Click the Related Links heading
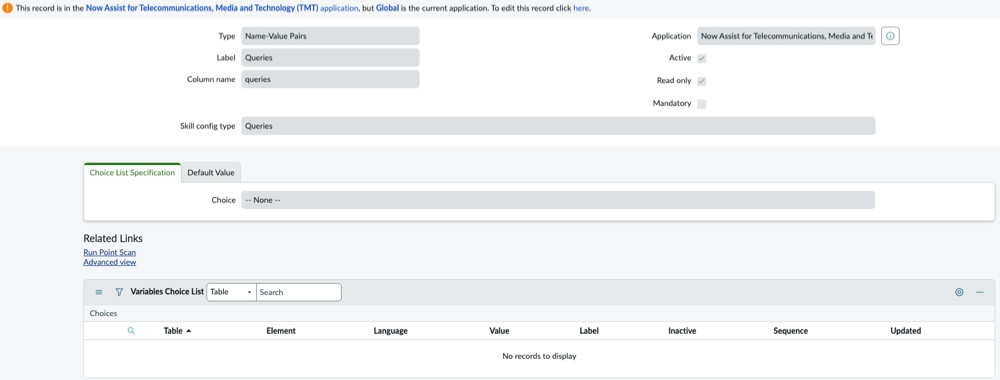 coord(113,238)
